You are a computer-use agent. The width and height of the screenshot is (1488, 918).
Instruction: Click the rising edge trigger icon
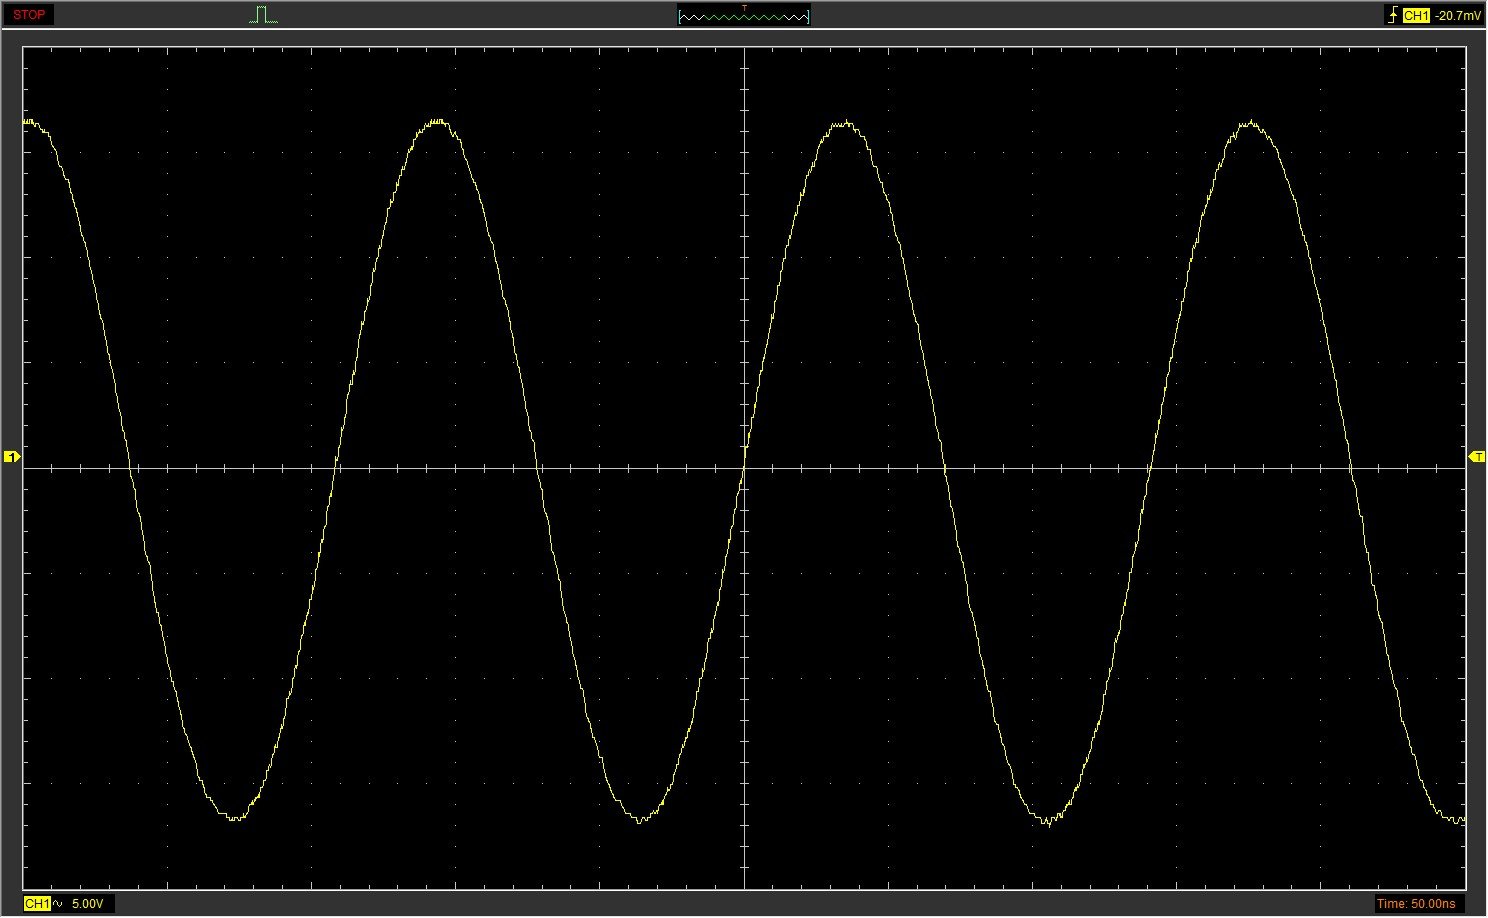1393,15
